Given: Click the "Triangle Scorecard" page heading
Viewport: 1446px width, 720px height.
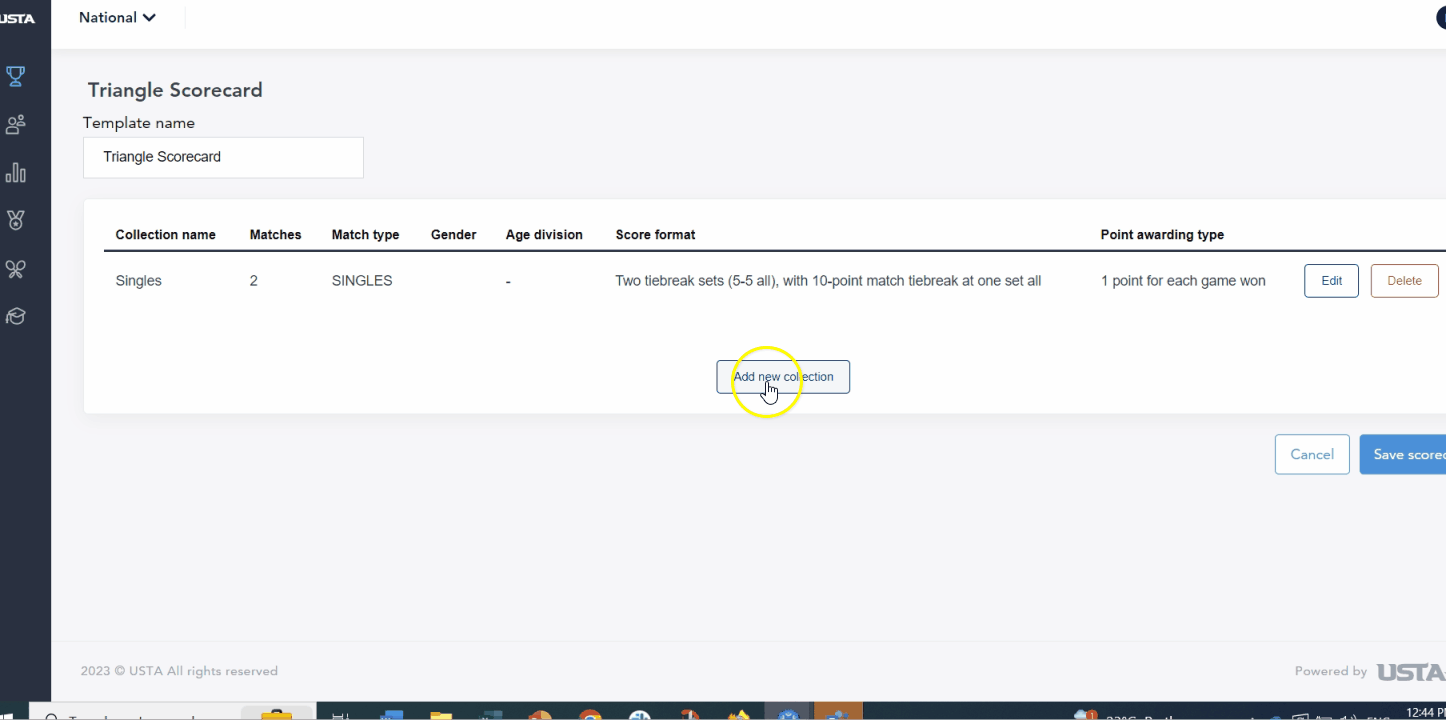Looking at the screenshot, I should coord(175,90).
